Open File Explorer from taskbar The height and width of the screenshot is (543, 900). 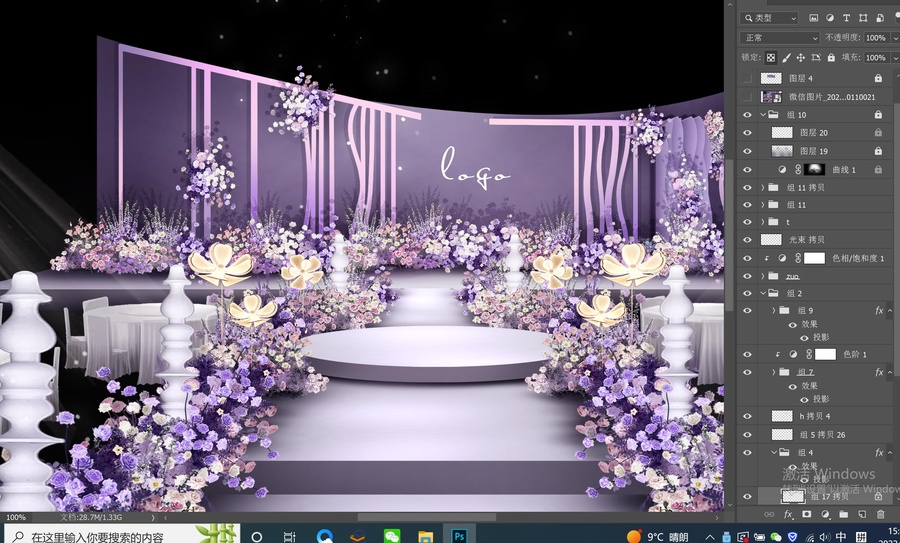click(425, 537)
